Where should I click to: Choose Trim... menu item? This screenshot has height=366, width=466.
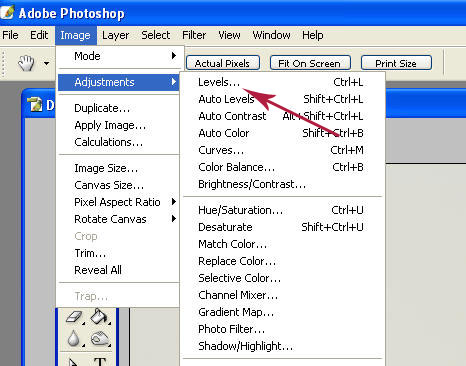tap(119, 253)
